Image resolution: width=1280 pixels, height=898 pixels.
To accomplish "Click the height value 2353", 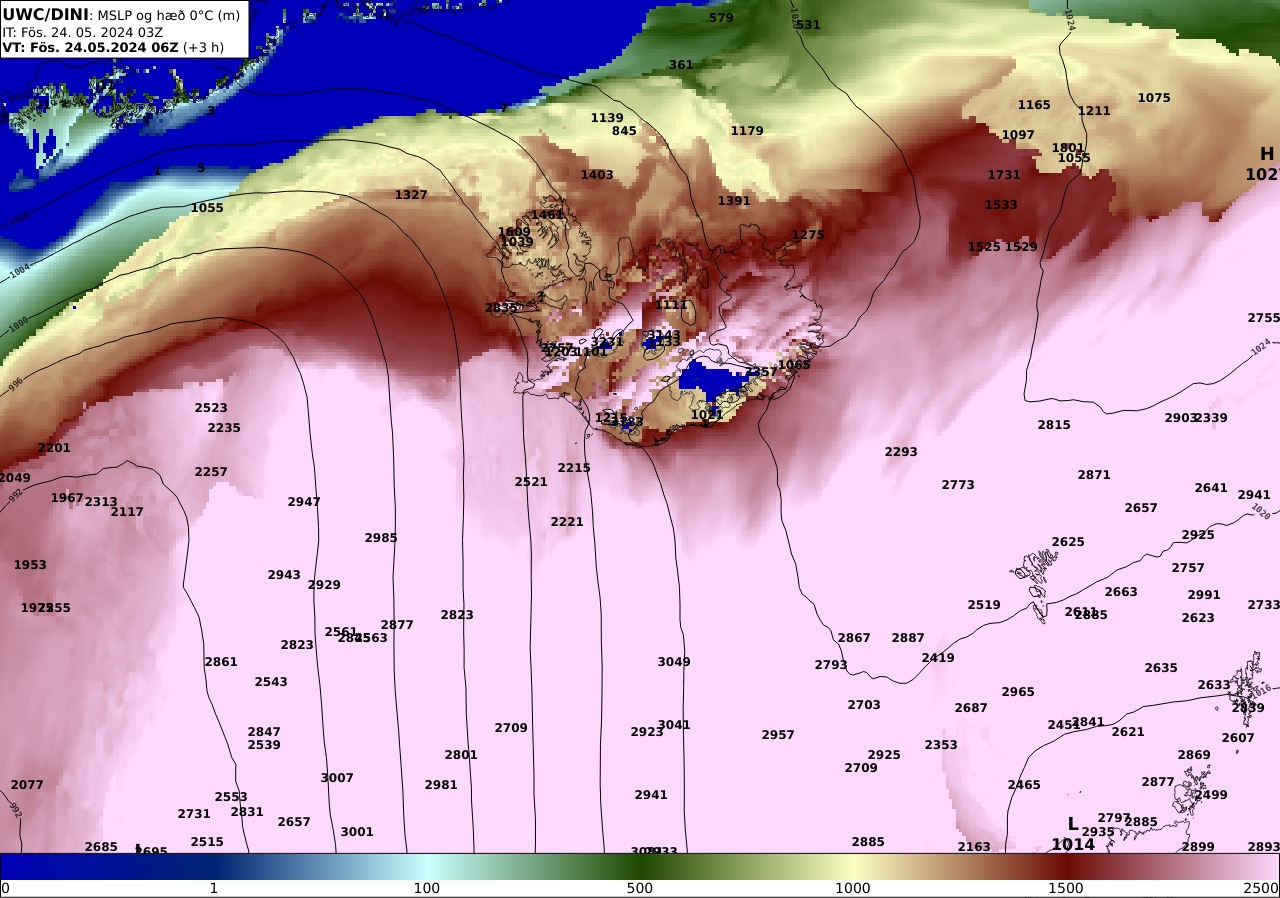I will pyautogui.click(x=941, y=745).
